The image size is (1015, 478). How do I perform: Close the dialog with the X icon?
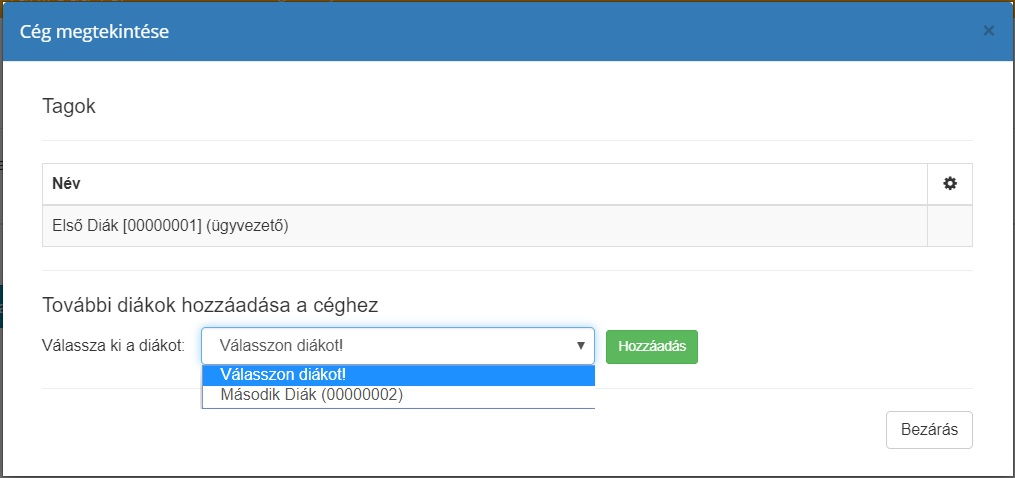988,31
